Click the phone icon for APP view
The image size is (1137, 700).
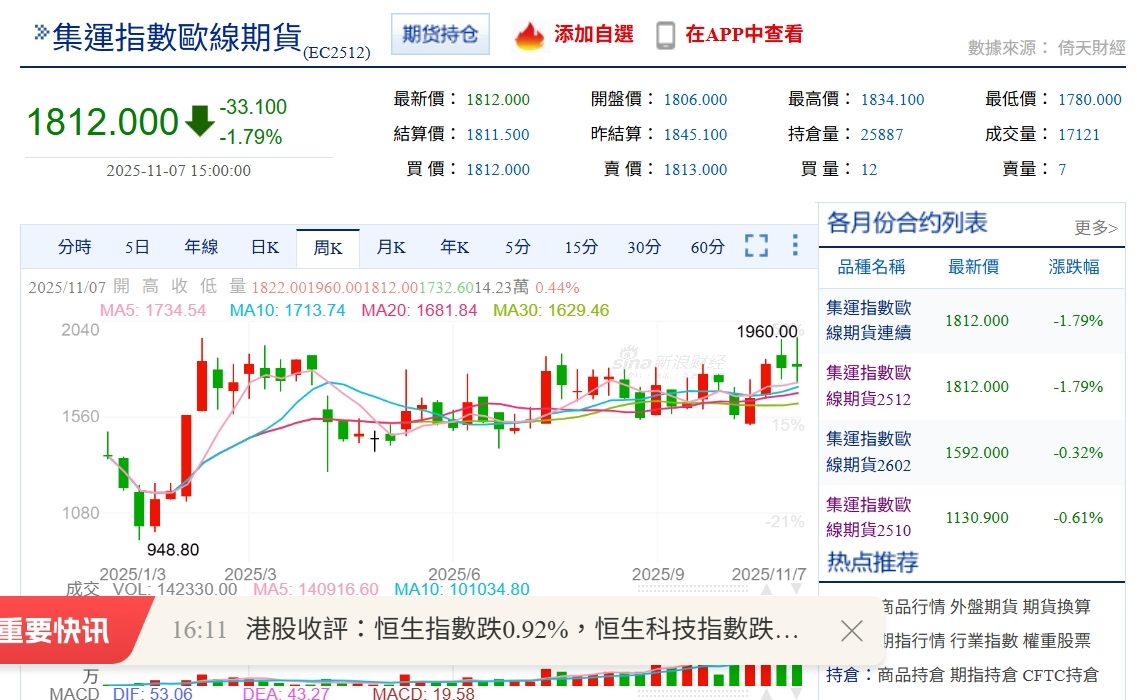click(x=665, y=35)
